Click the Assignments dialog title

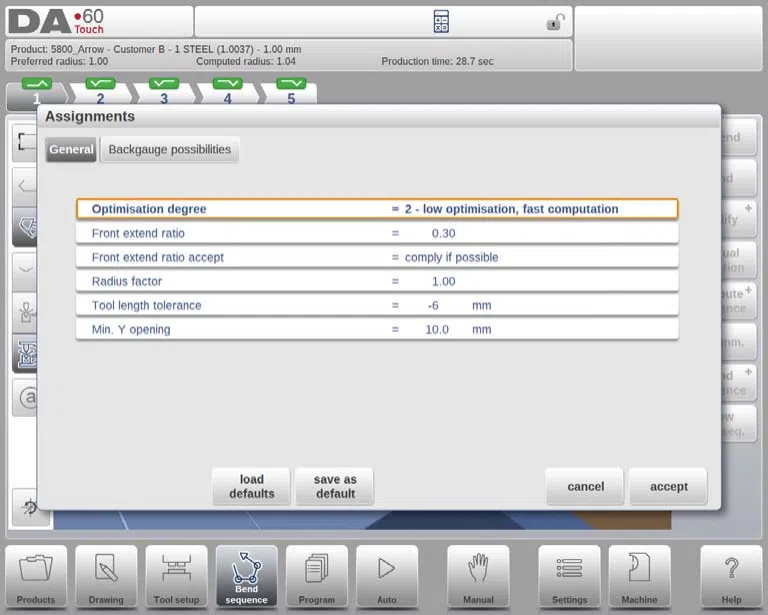click(x=90, y=116)
